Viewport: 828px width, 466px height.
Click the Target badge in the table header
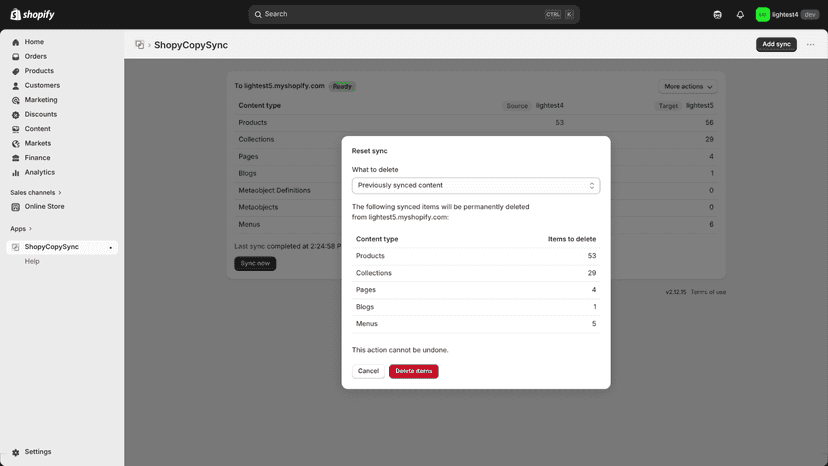tap(668, 106)
